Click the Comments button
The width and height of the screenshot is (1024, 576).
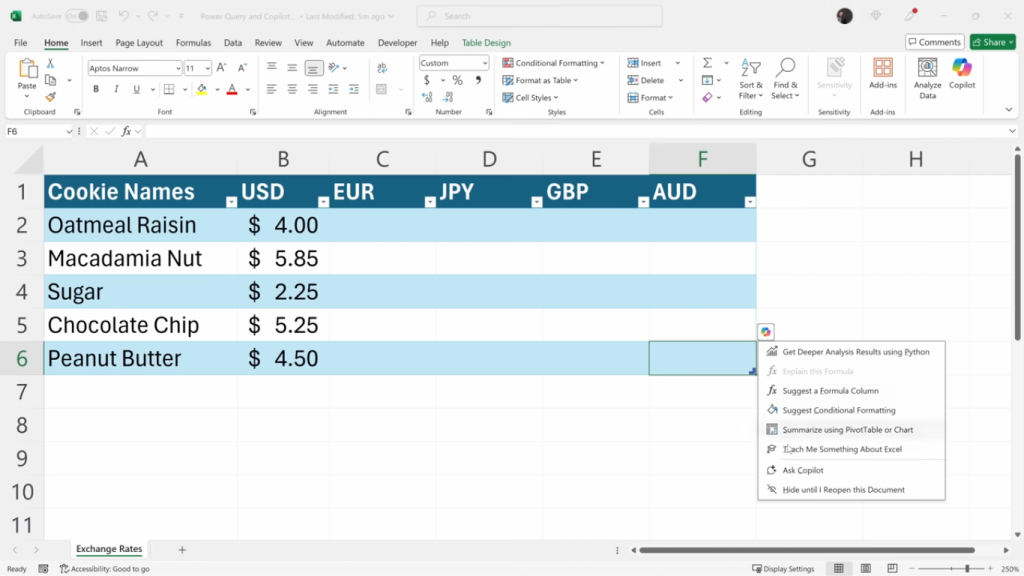pos(934,41)
